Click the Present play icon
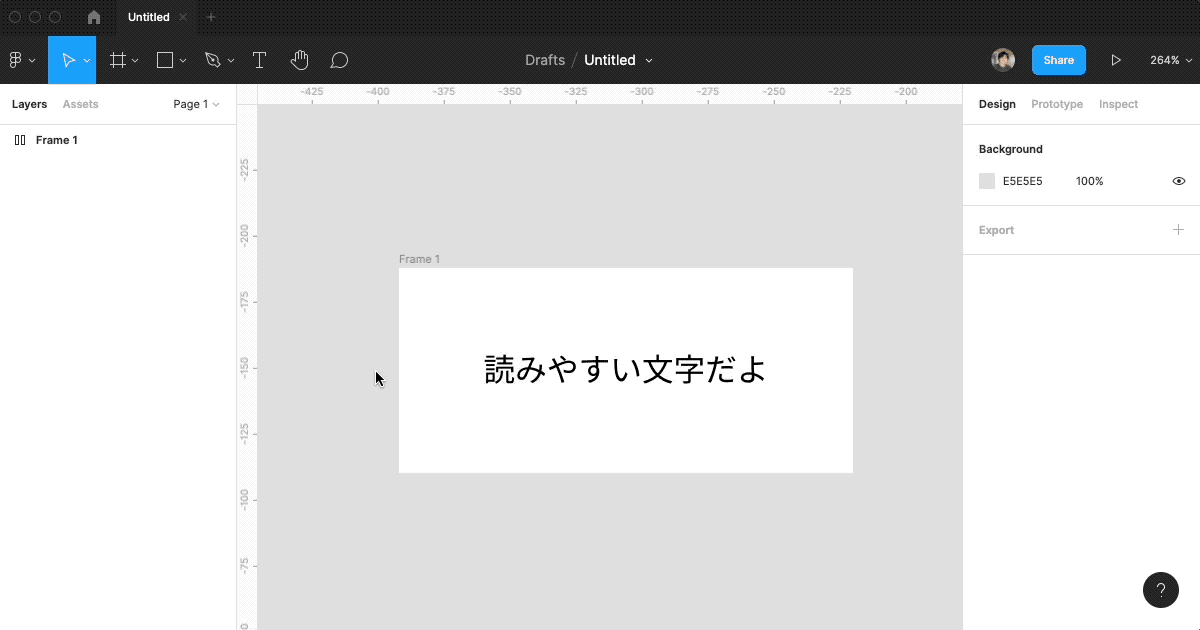Screen dimensions: 1200x630 click(x=1116, y=60)
